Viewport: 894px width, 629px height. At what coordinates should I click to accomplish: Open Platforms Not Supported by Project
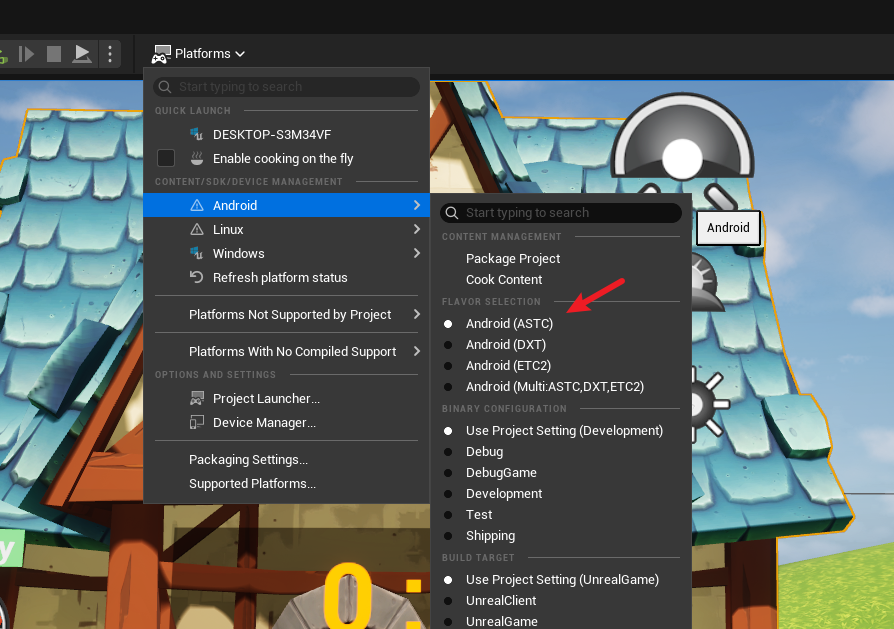[286, 314]
